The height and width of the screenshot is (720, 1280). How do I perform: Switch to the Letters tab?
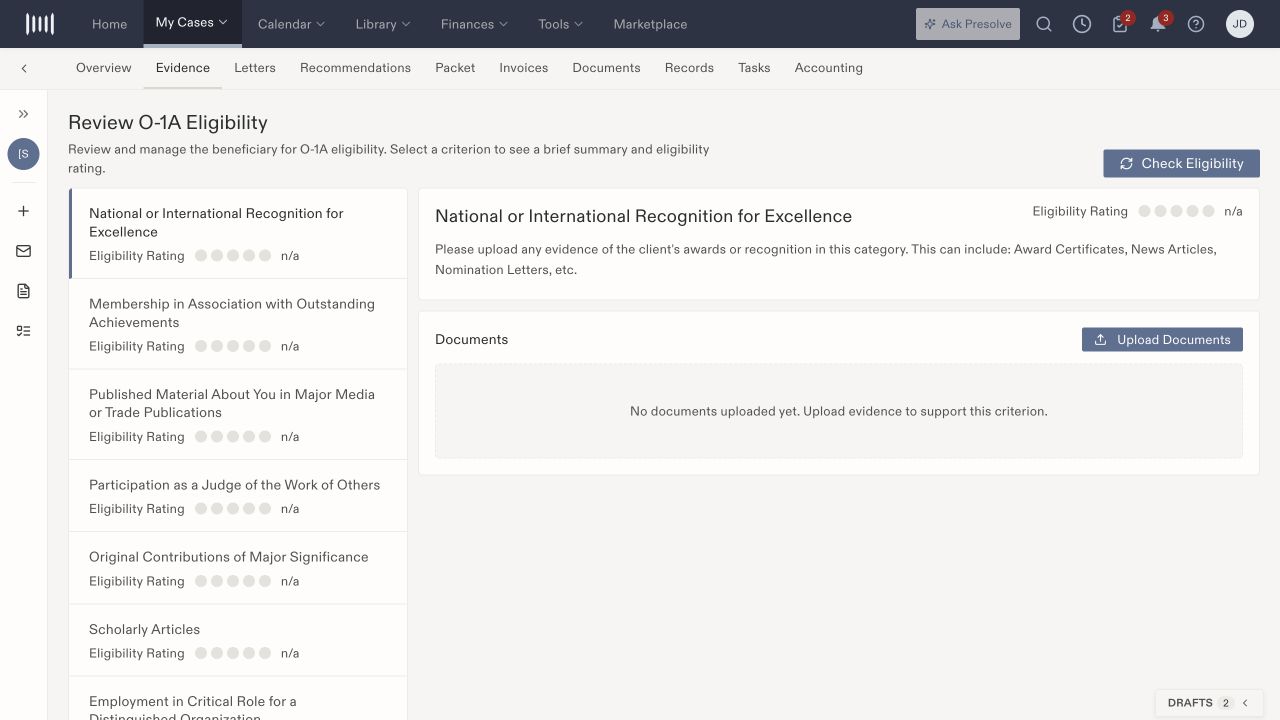[x=255, y=68]
